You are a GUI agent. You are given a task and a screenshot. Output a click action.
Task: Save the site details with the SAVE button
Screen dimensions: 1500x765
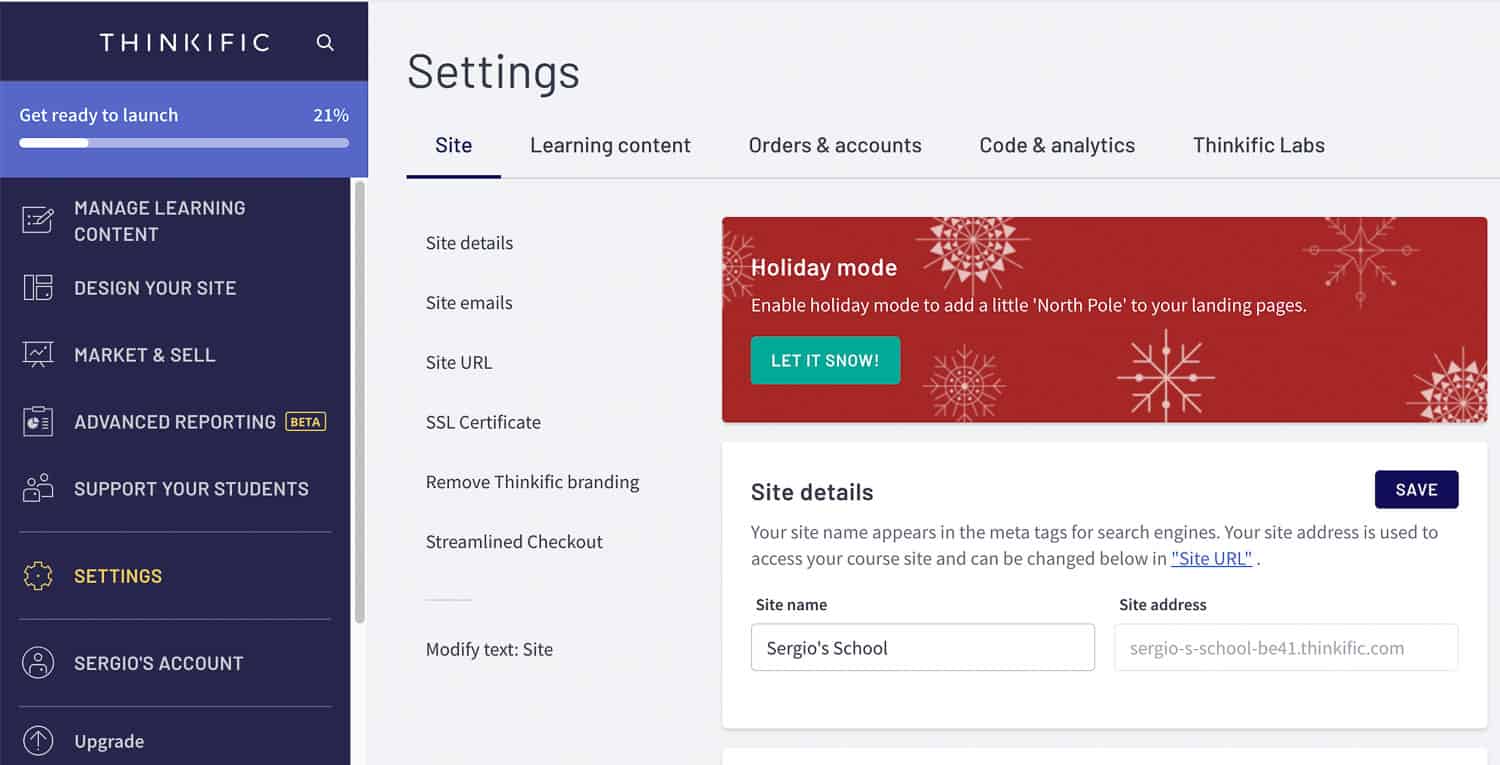[1416, 489]
